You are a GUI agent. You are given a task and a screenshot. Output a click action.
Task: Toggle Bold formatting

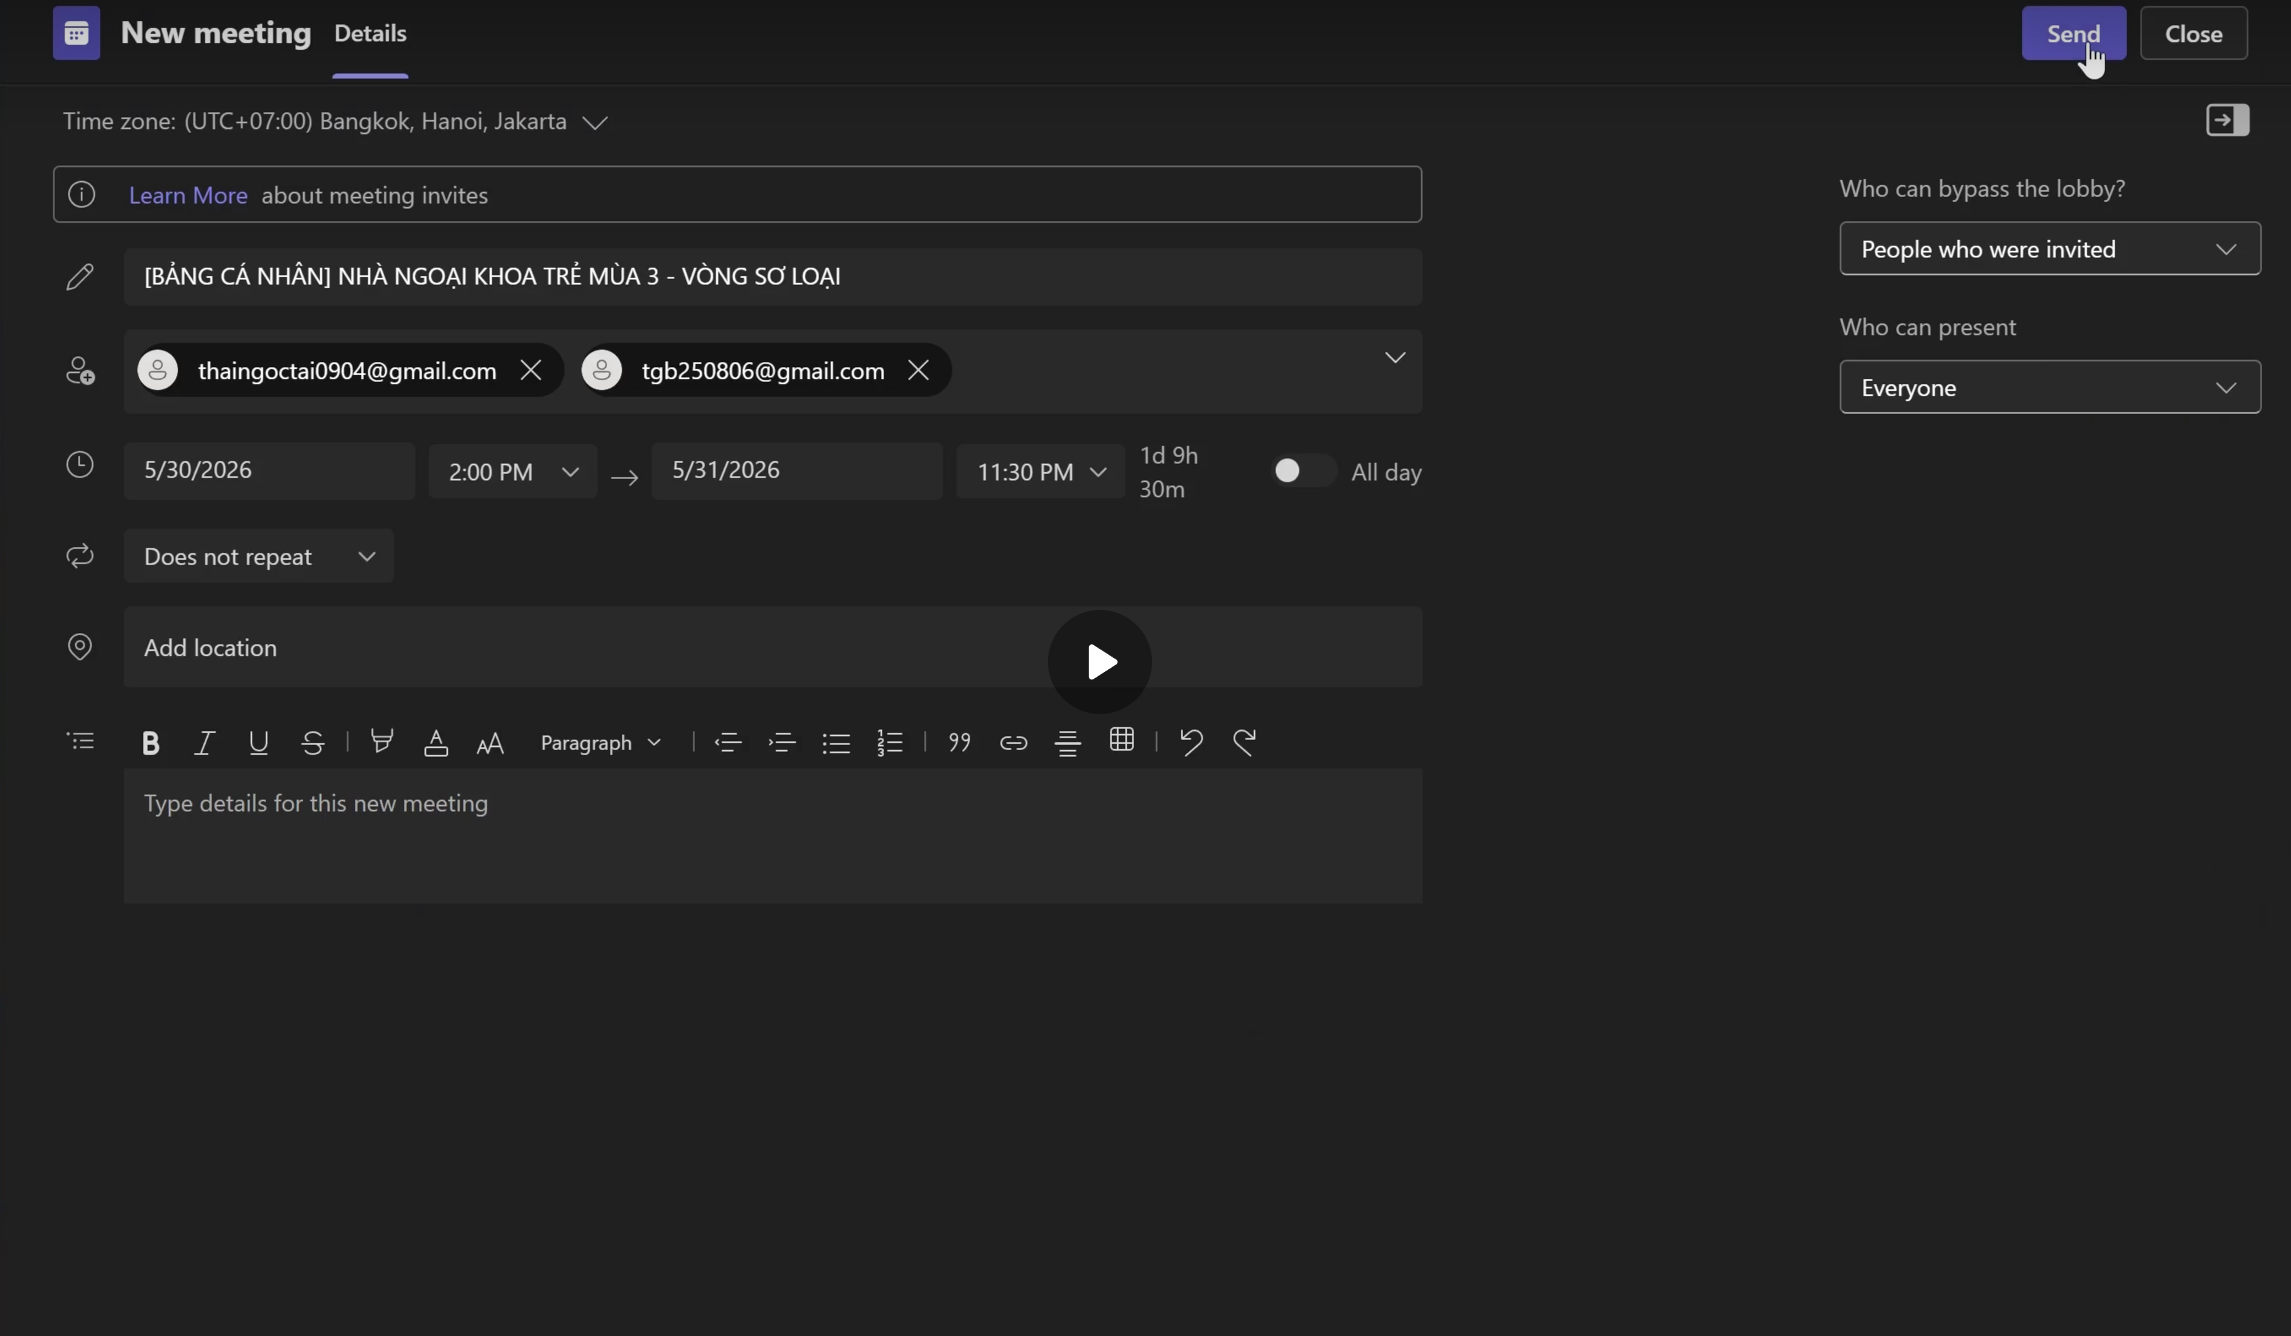point(150,742)
